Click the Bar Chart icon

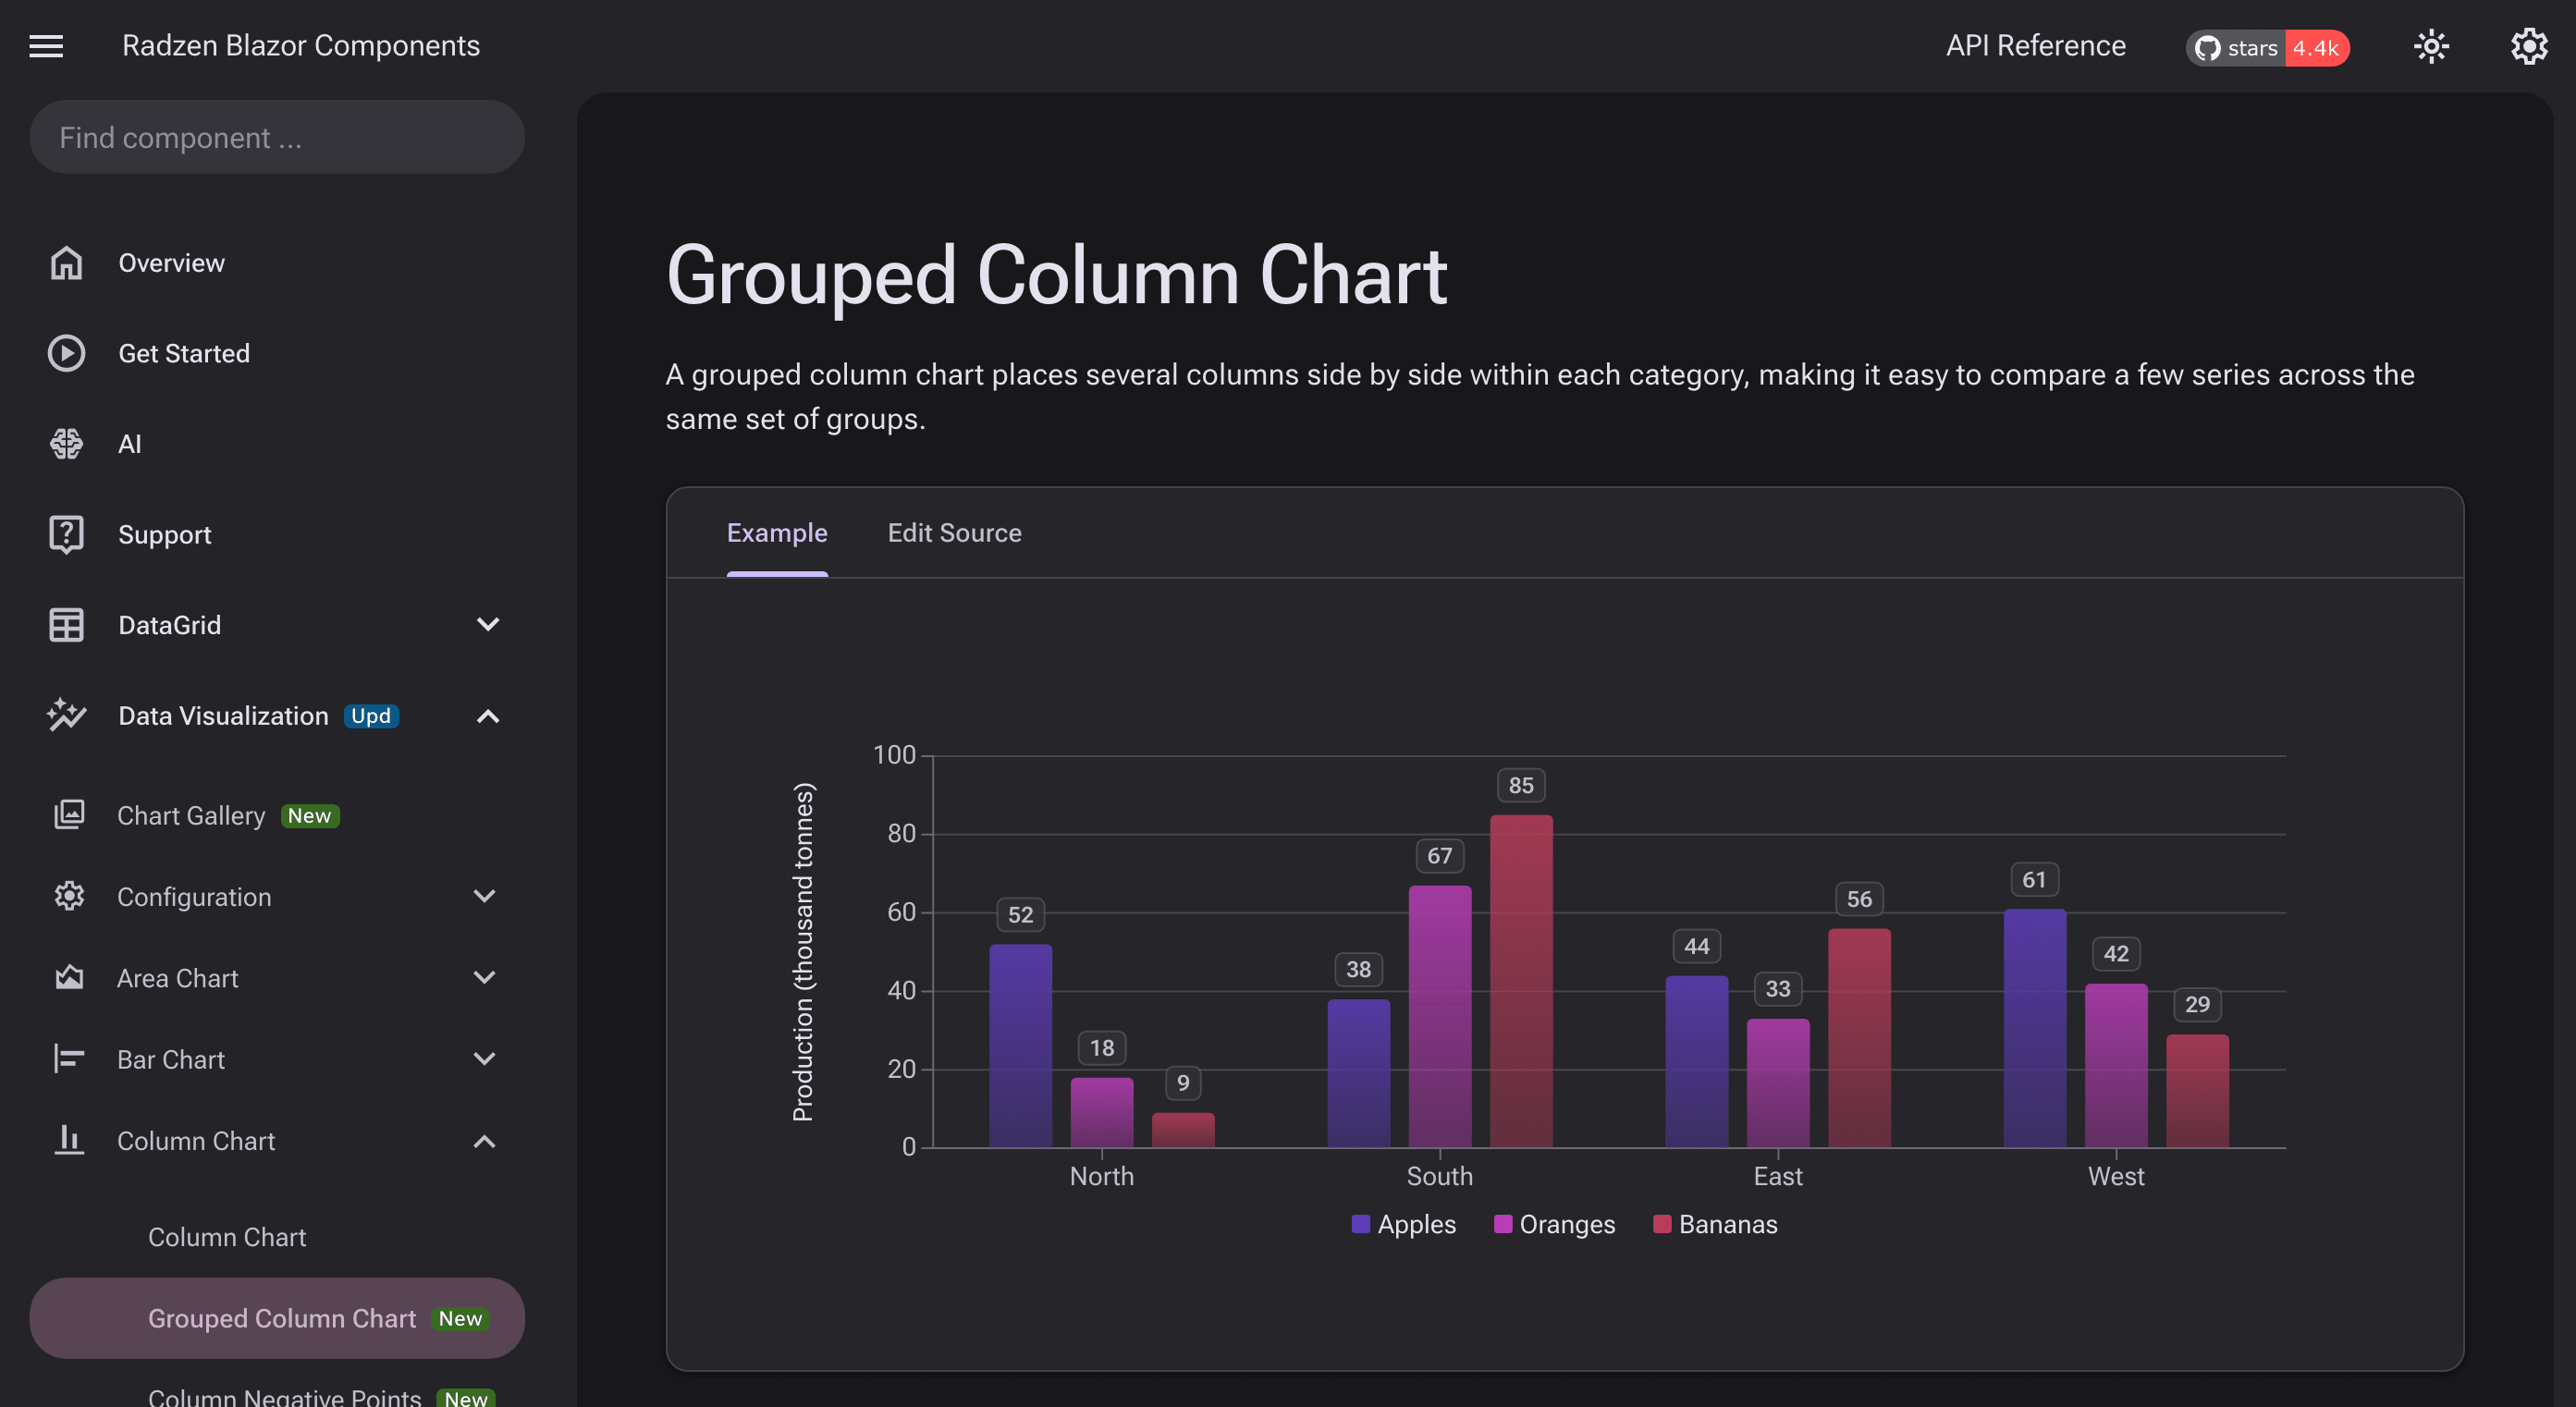[69, 1058]
